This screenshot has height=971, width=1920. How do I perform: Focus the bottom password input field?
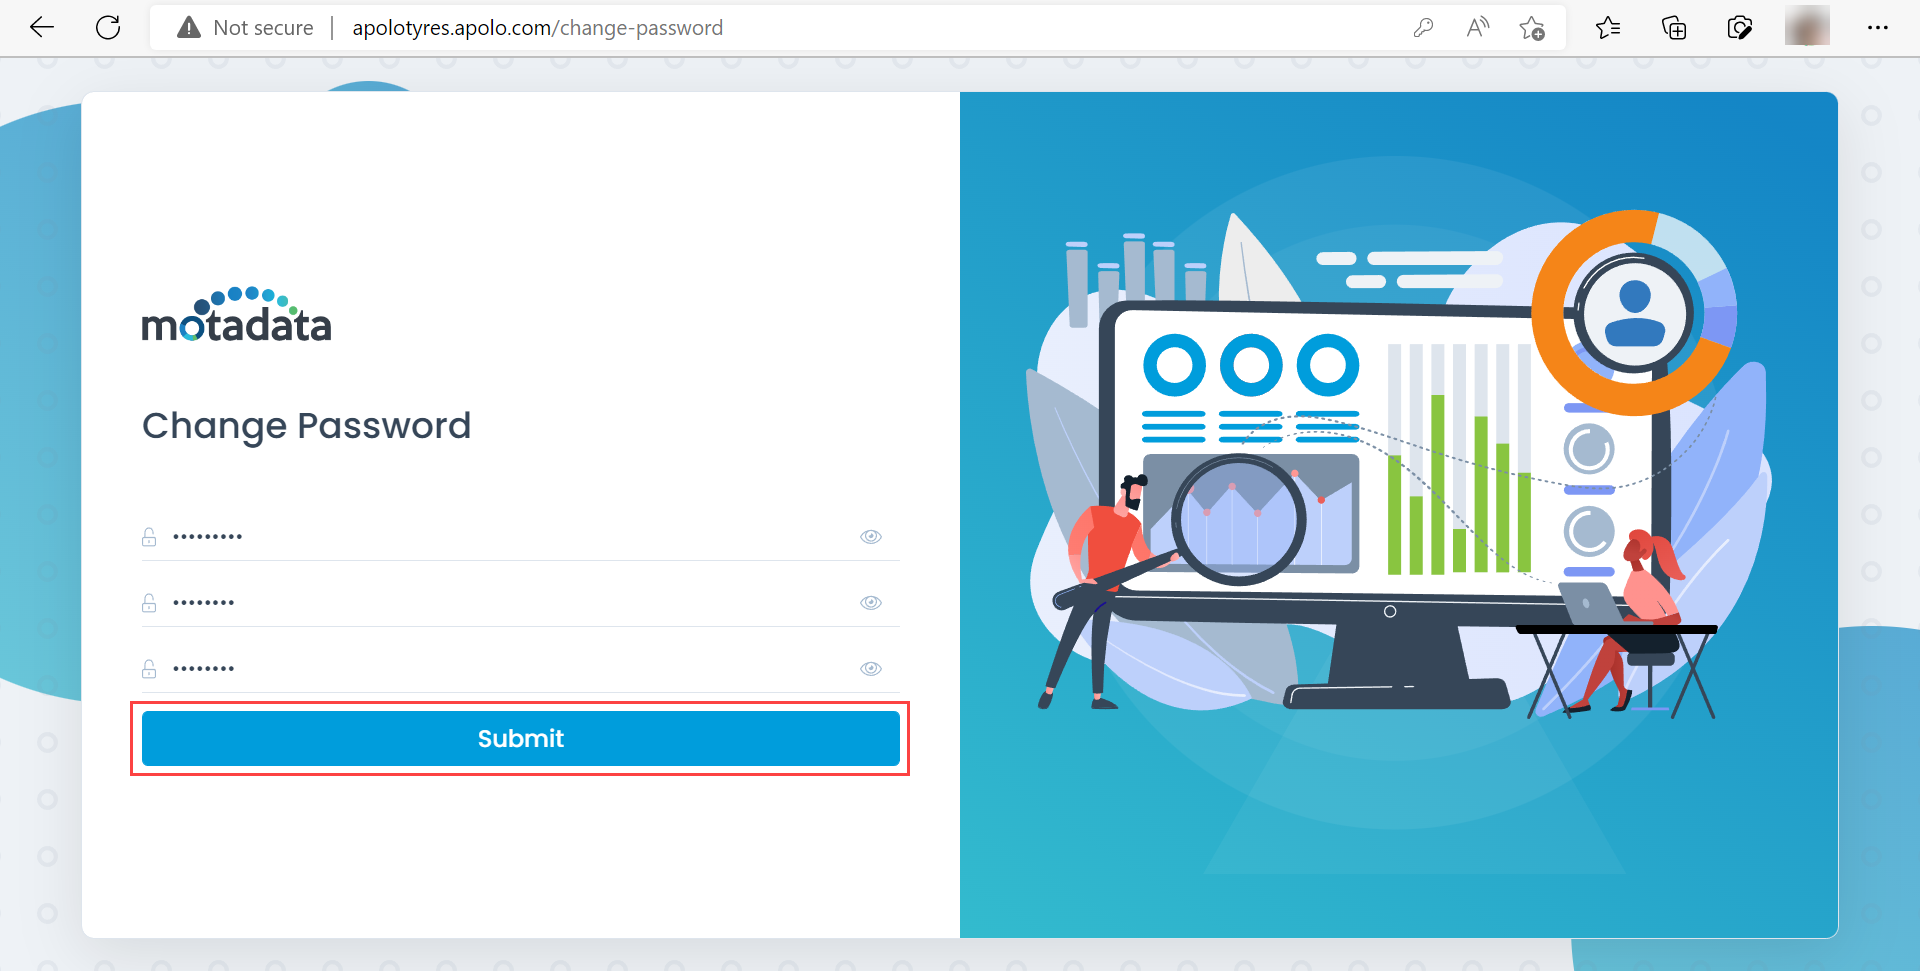[500, 669]
